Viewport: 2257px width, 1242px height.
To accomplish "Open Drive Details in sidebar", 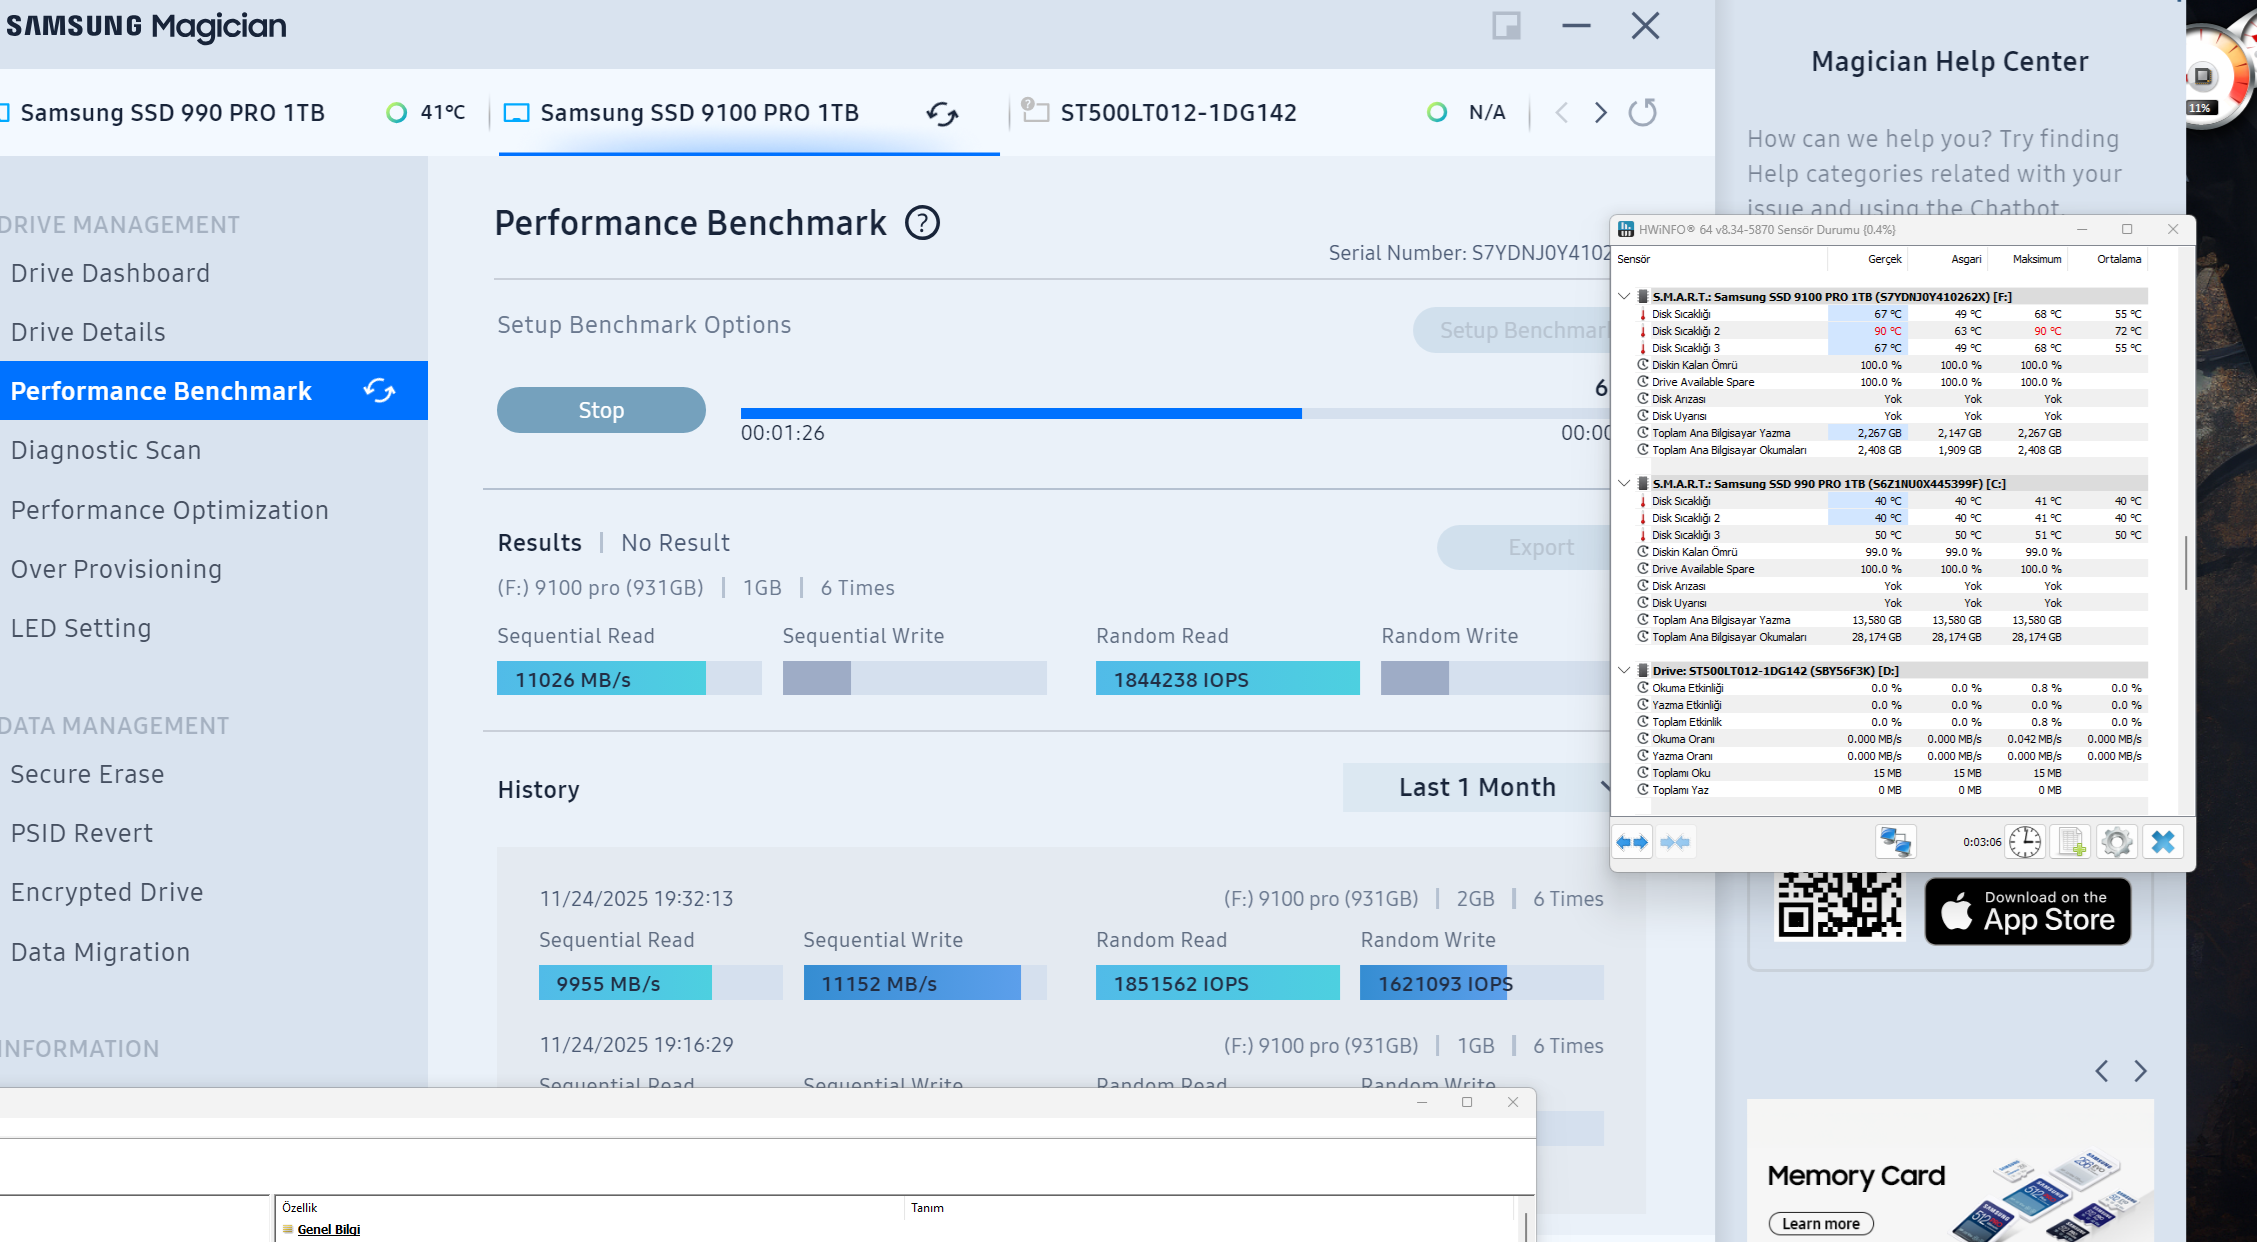I will pos(88,332).
